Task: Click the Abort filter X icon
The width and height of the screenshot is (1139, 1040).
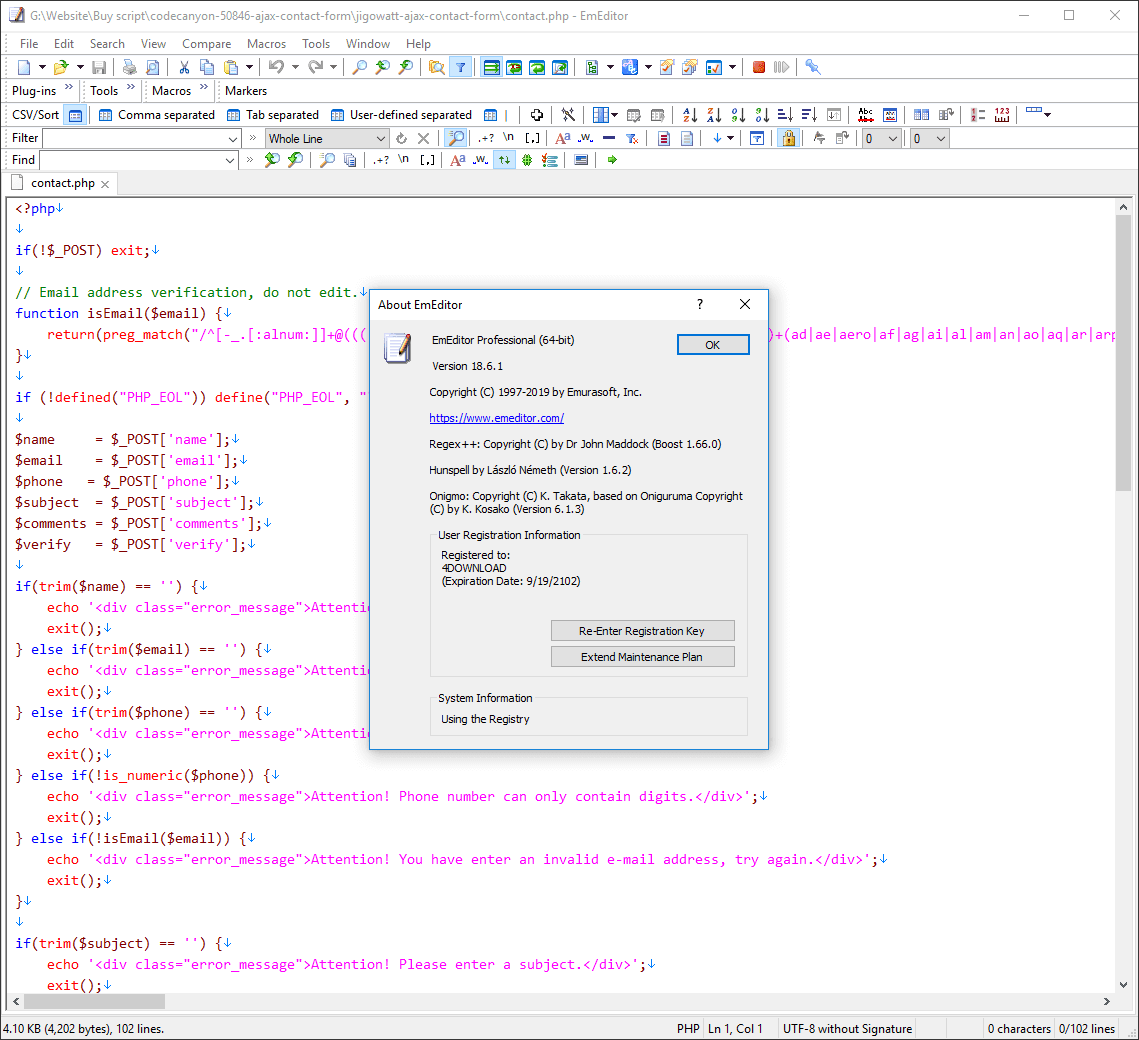Action: pos(423,139)
